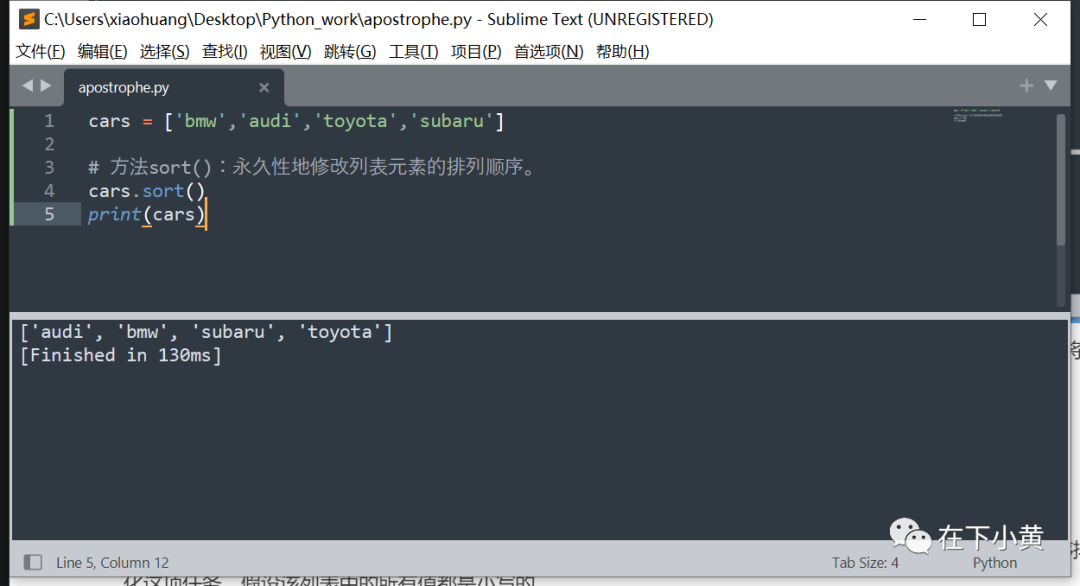1080x586 pixels.
Task: Click line number 3 in gutter
Action: [x=49, y=167]
